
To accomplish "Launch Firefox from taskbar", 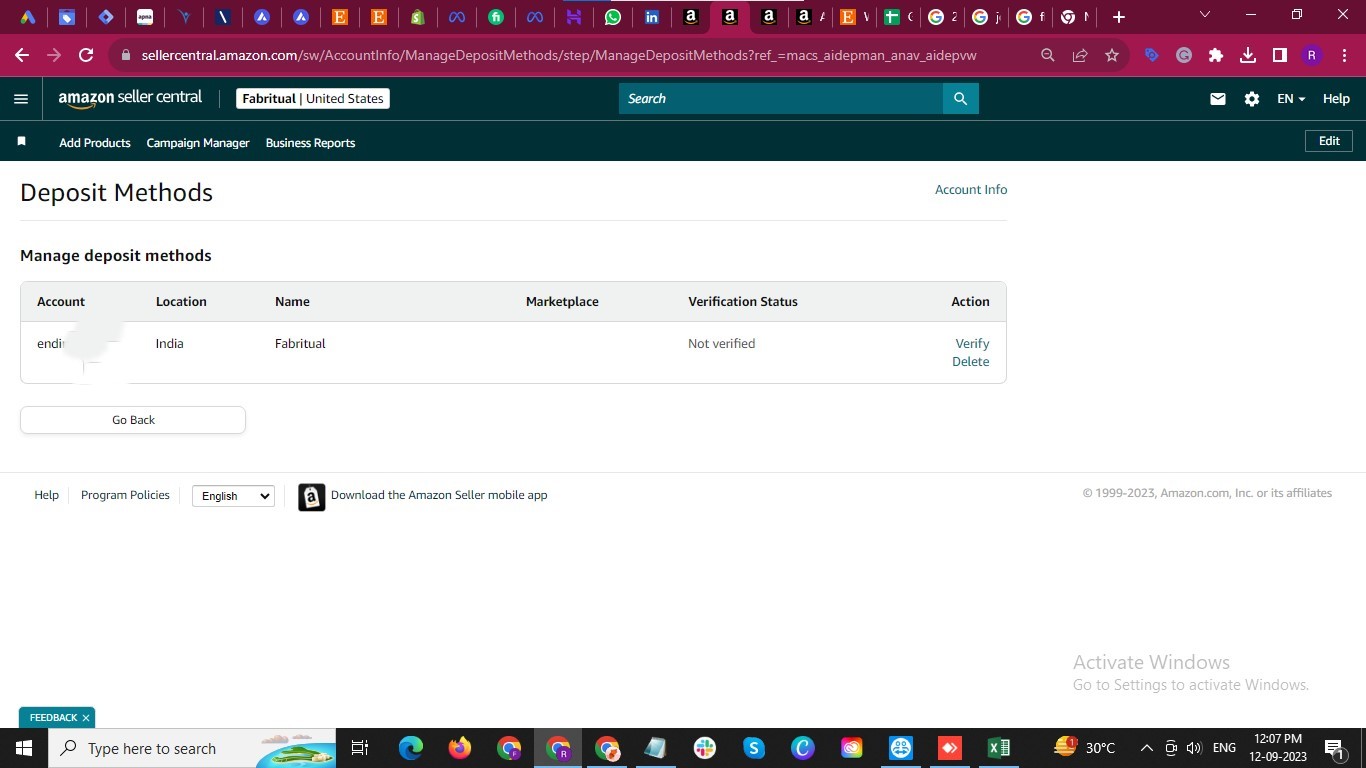I will [x=460, y=748].
